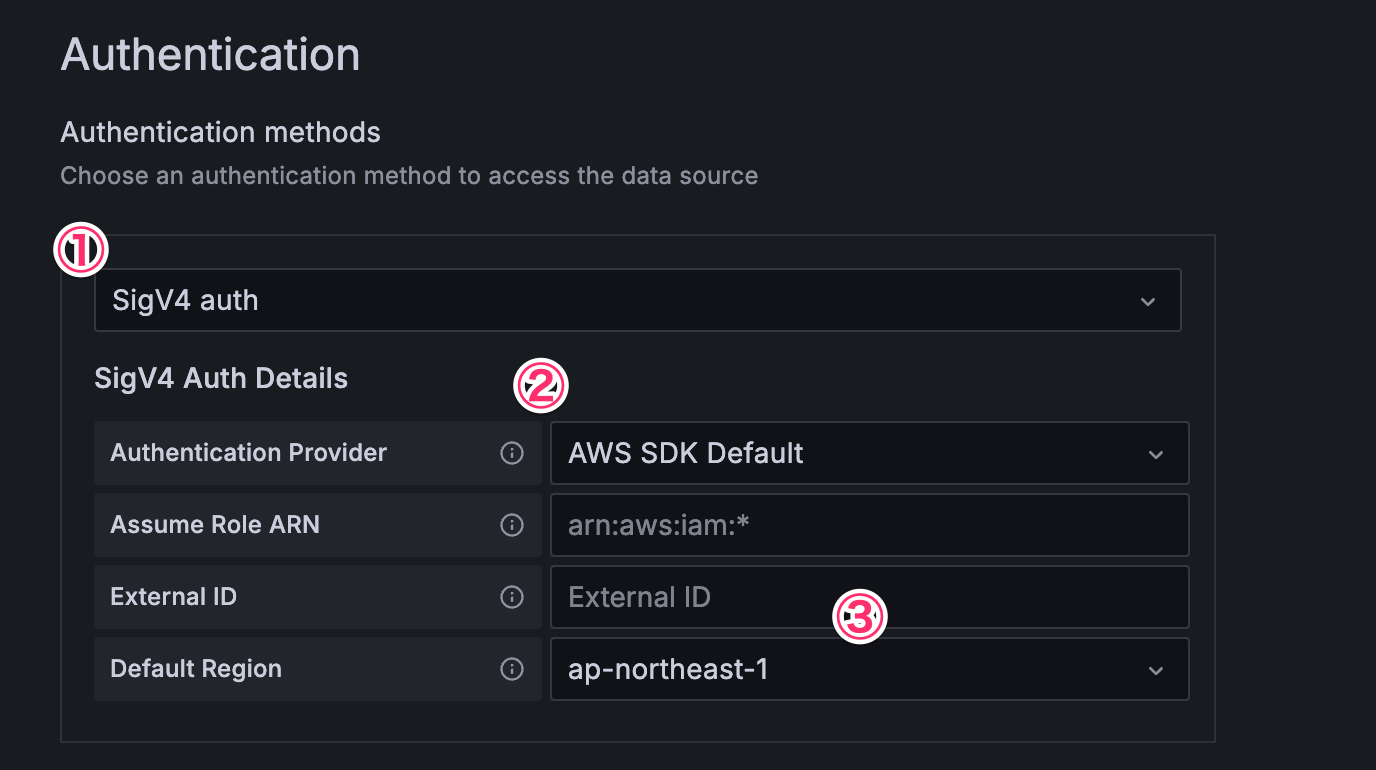
Task: Click the info icon beside Assume Role ARN
Action: (x=512, y=525)
